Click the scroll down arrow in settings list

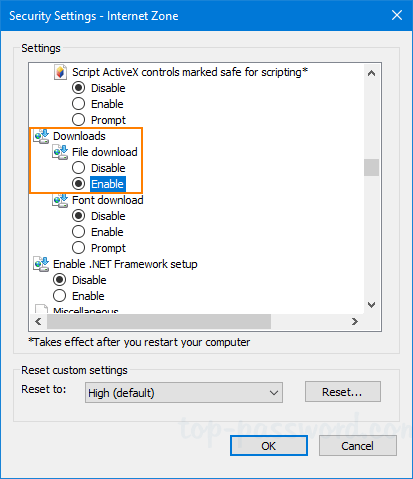[371, 305]
